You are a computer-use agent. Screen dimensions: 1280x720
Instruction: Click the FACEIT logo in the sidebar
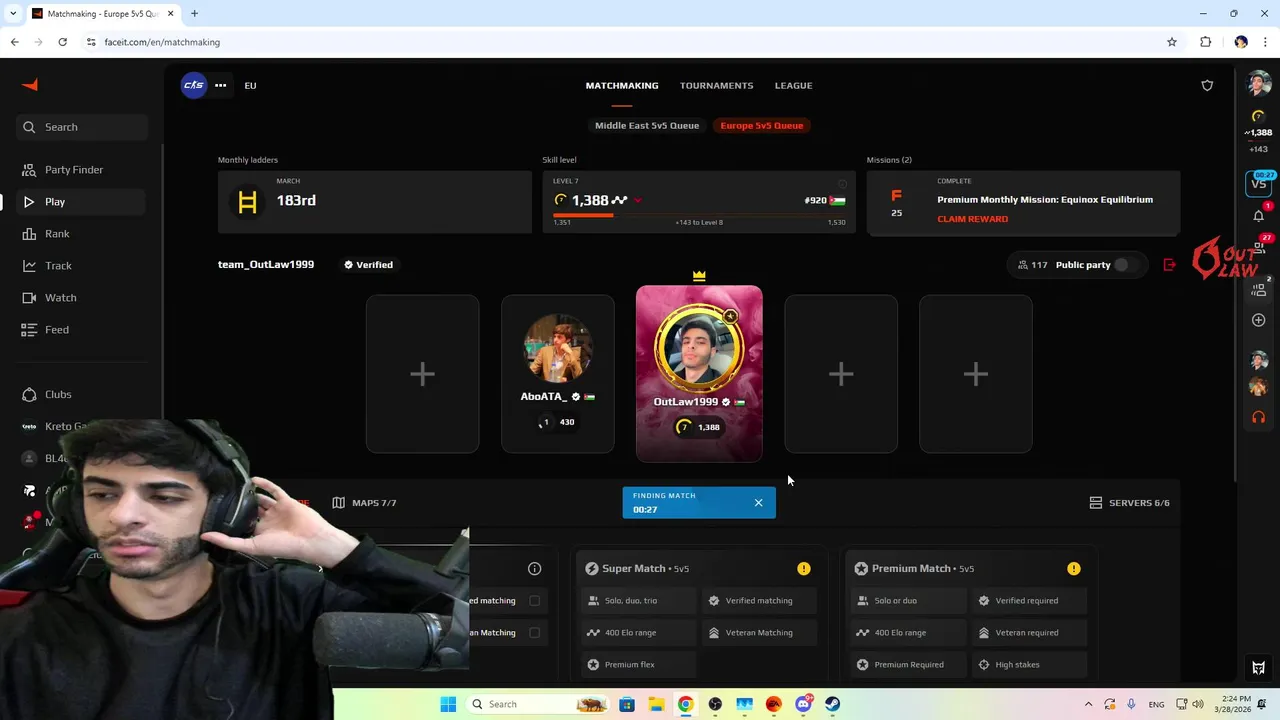click(30, 85)
